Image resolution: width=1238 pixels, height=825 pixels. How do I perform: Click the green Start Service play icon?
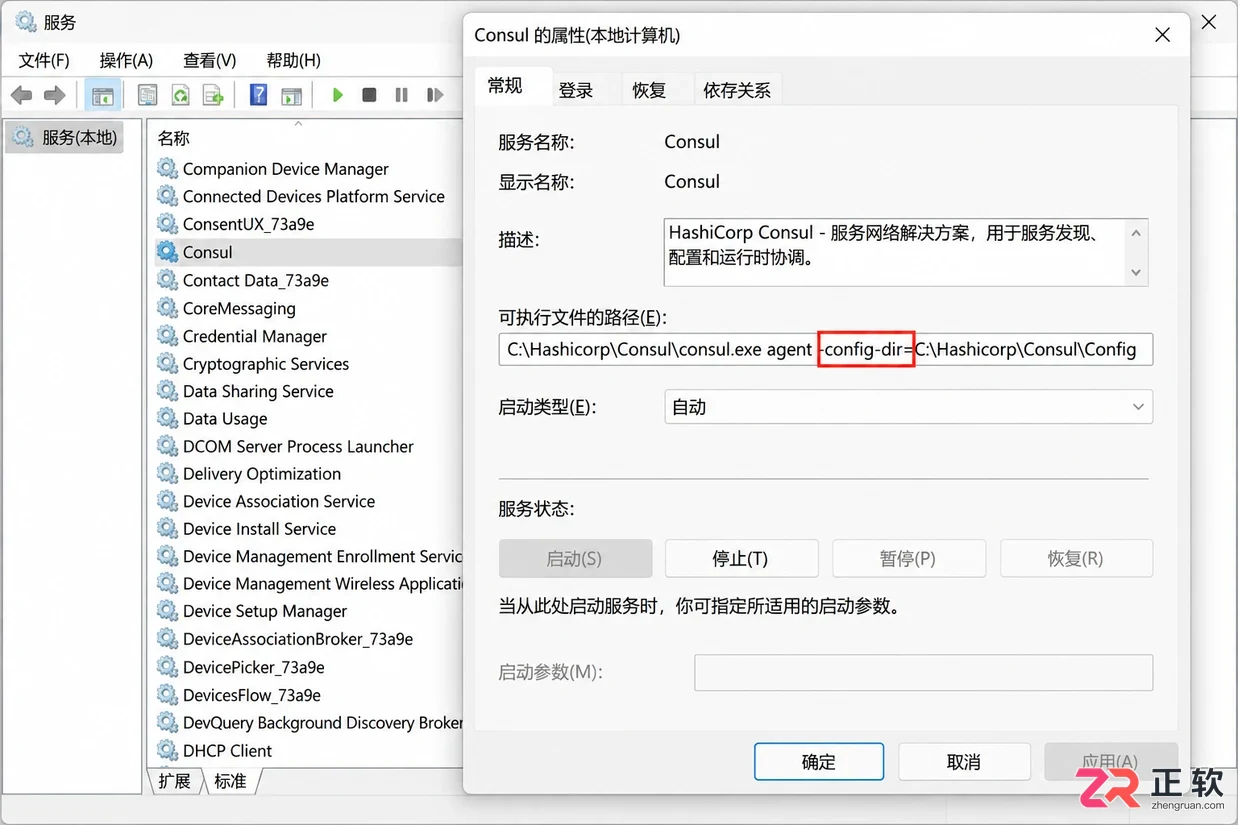(337, 95)
